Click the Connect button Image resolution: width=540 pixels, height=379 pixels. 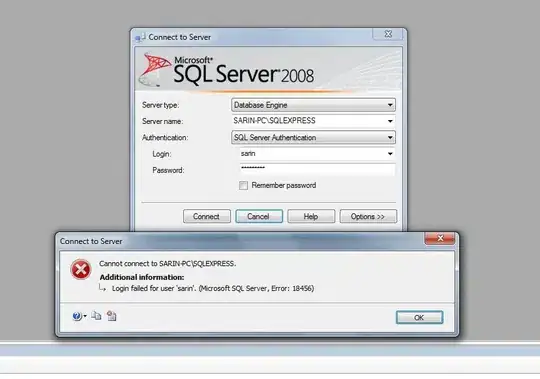pos(207,216)
